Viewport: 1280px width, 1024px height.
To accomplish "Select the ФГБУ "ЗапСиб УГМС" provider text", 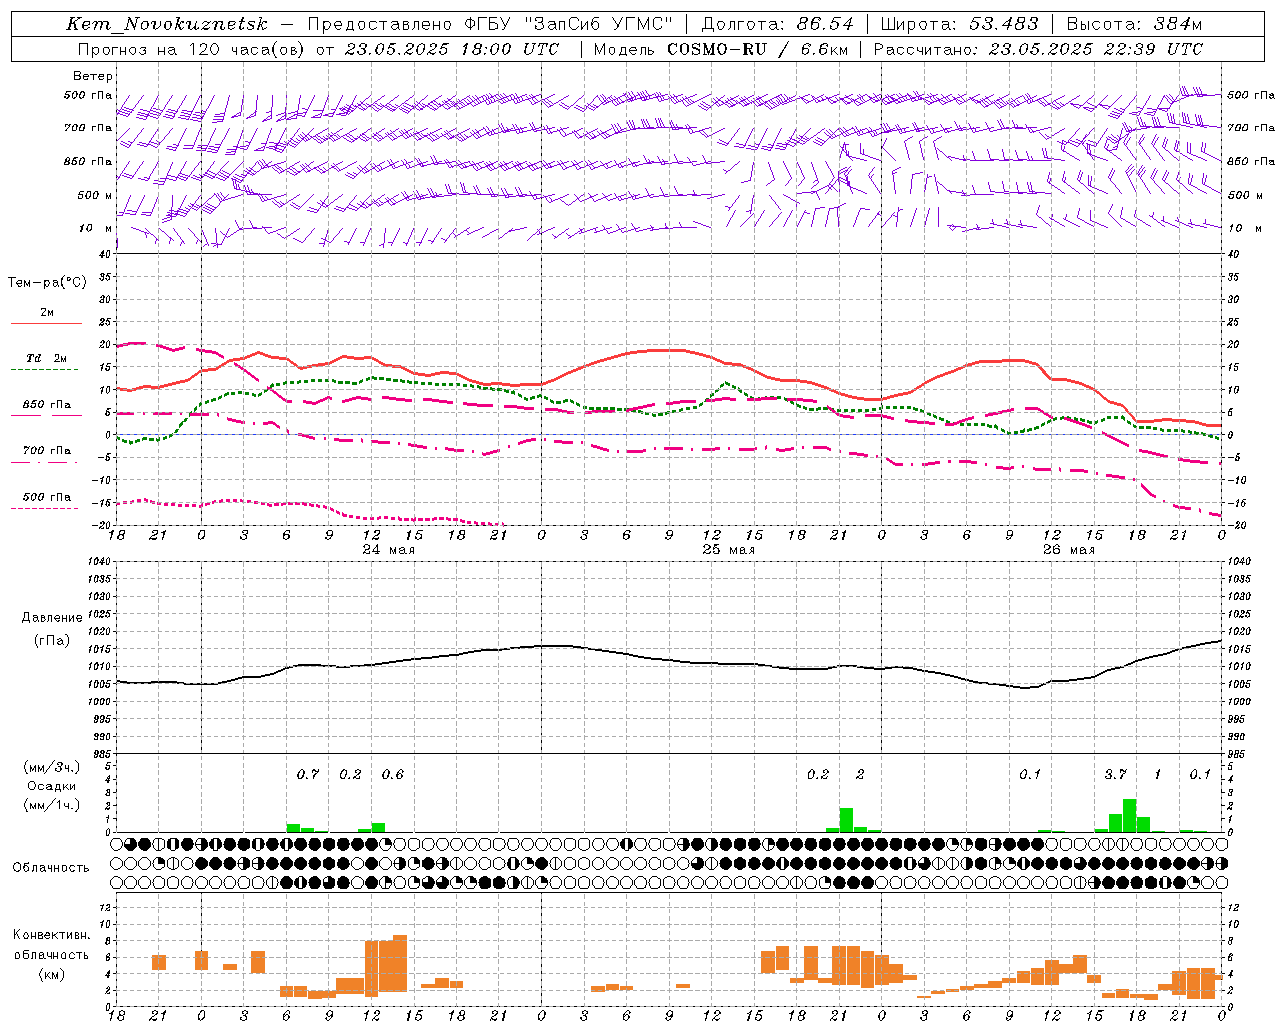I will (x=570, y=24).
